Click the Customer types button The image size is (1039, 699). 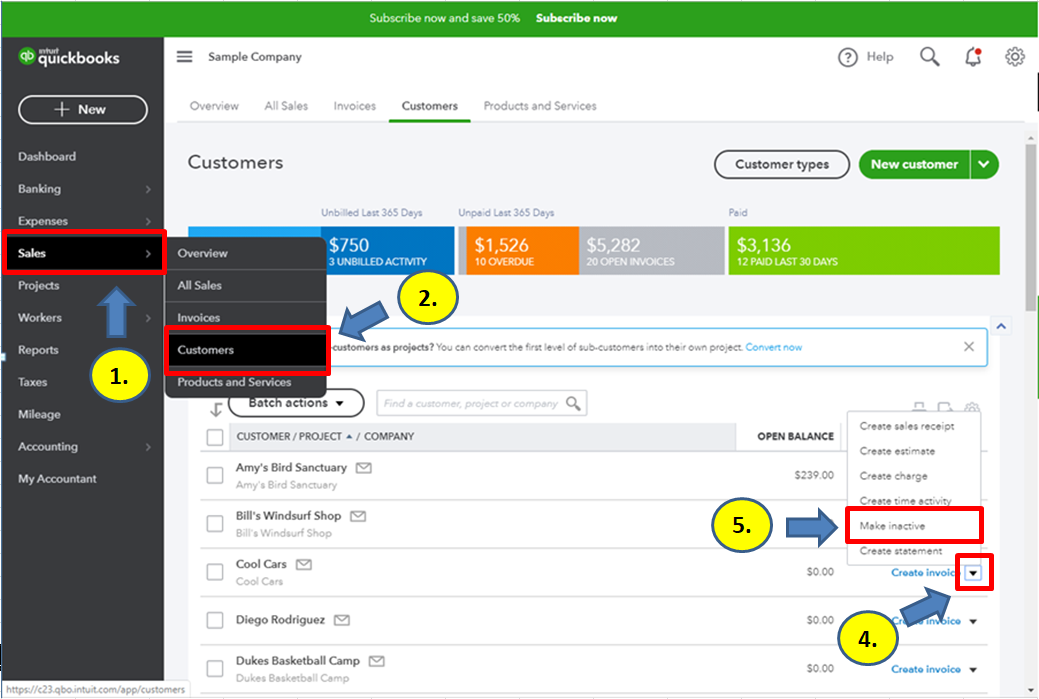tap(782, 164)
